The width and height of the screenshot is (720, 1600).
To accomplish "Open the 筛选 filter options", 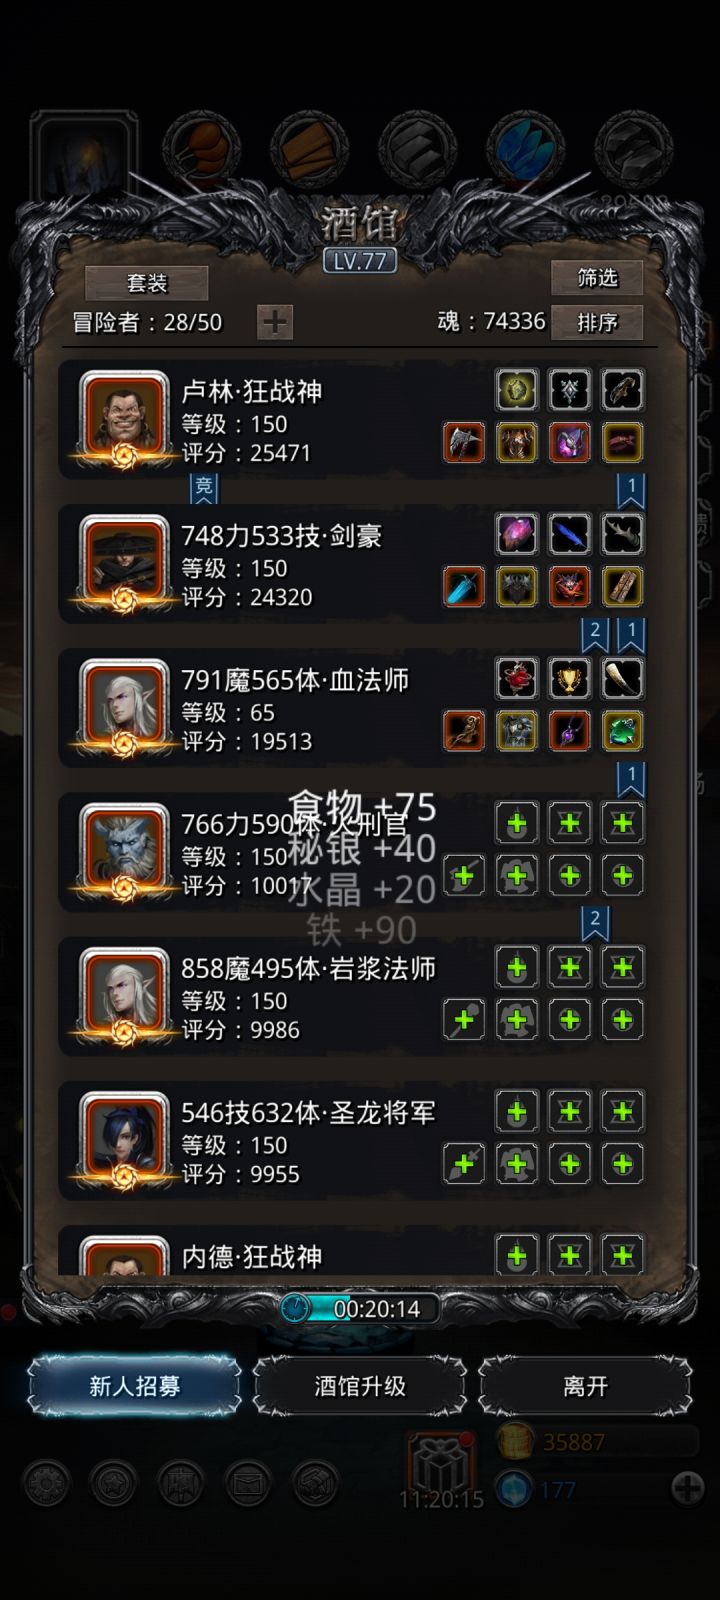I will (x=597, y=278).
